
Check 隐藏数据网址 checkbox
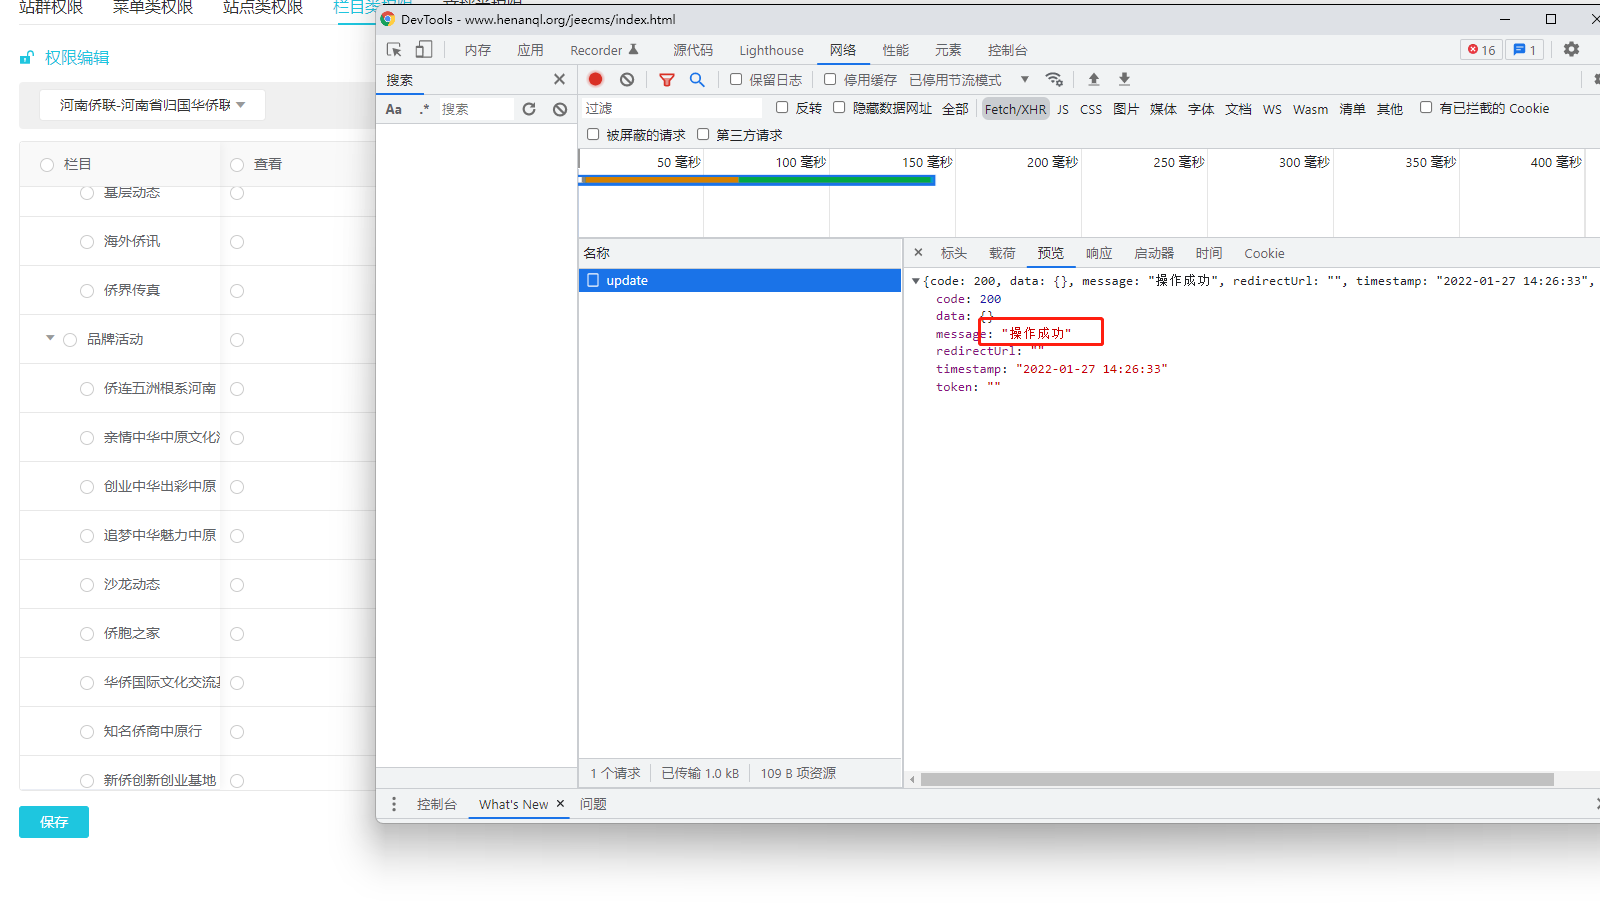(839, 107)
